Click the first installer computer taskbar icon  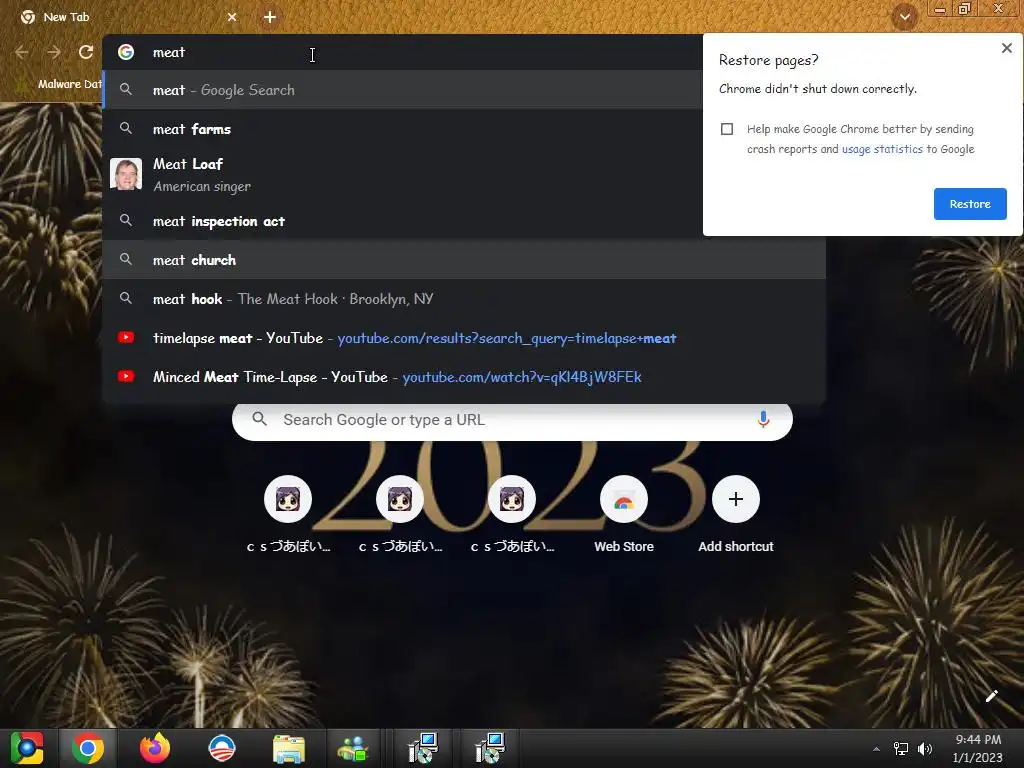point(423,748)
